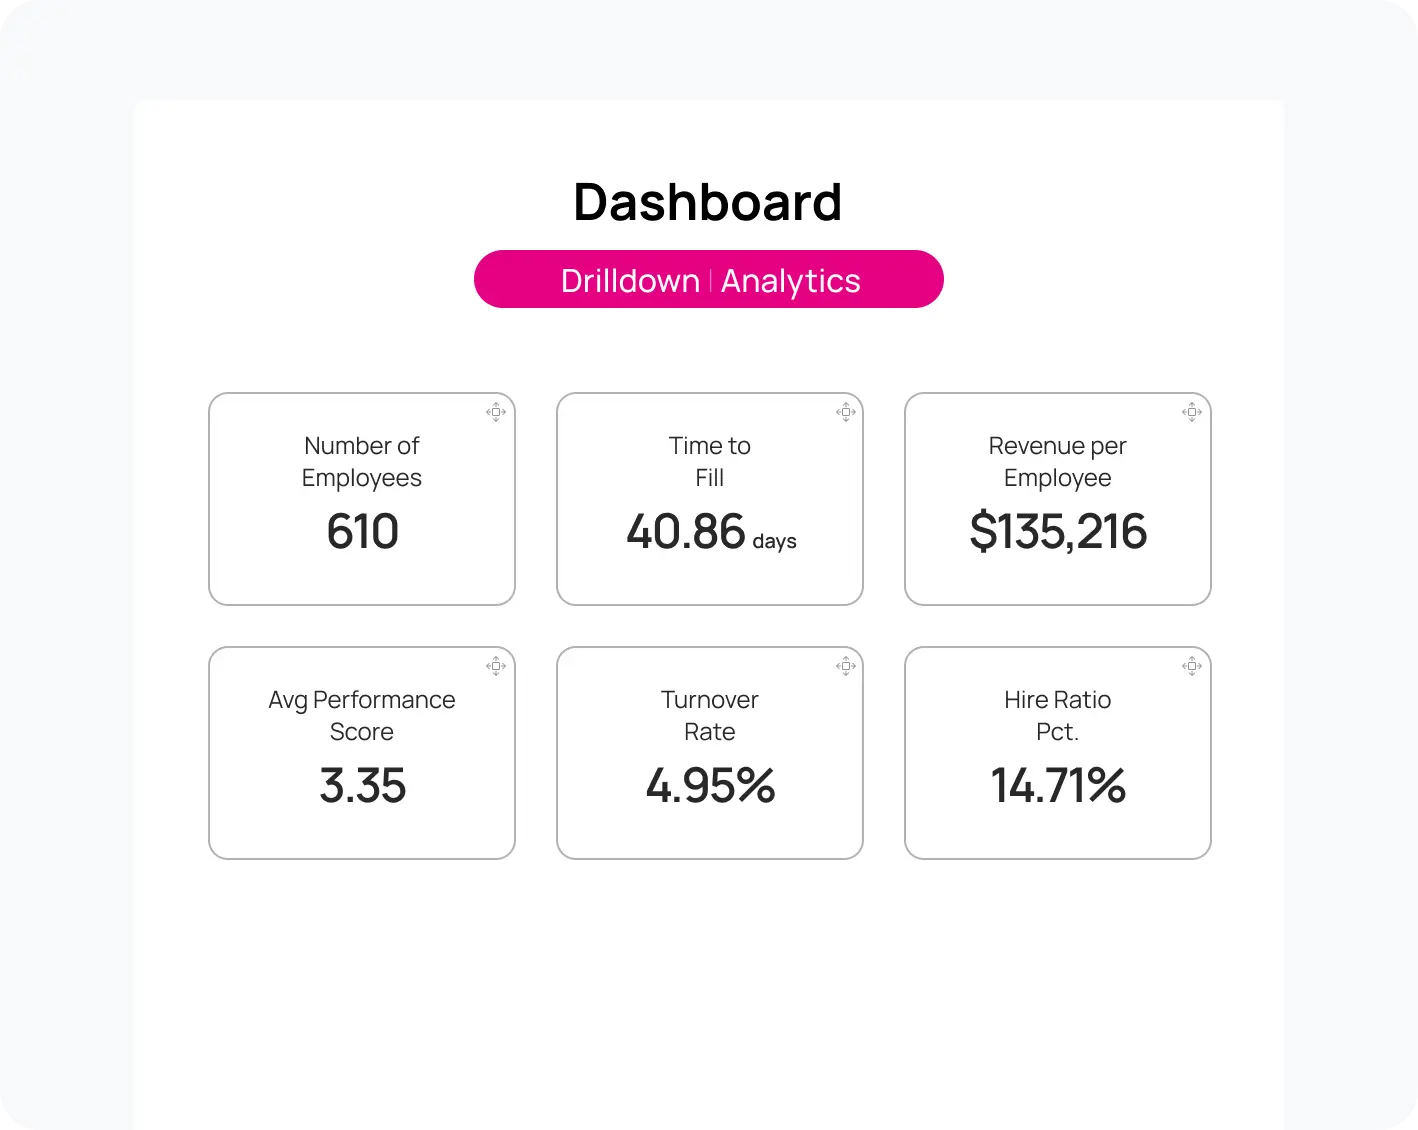
Task: Click the $135,216 revenue figure
Action: [x=1057, y=531]
